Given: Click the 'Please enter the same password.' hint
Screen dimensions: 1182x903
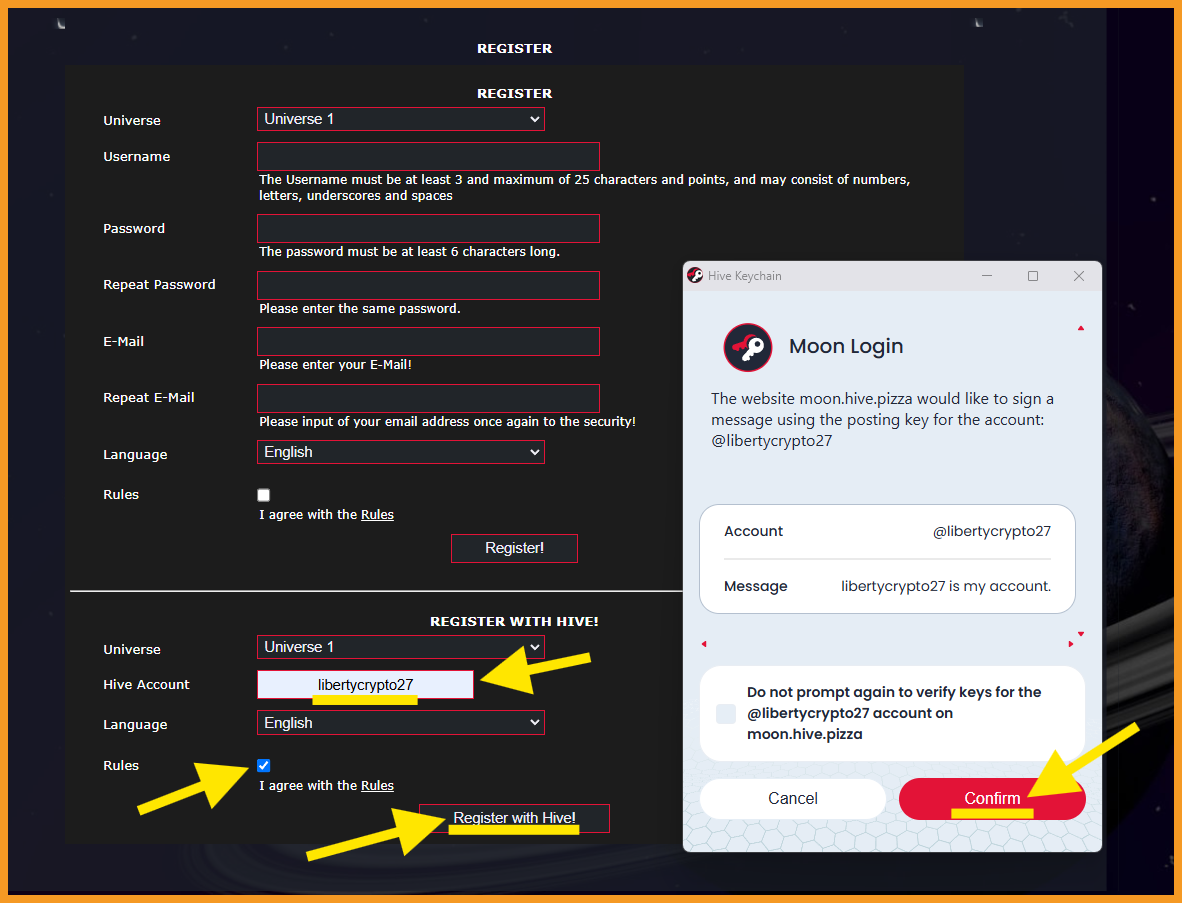Looking at the screenshot, I should click(x=360, y=309).
